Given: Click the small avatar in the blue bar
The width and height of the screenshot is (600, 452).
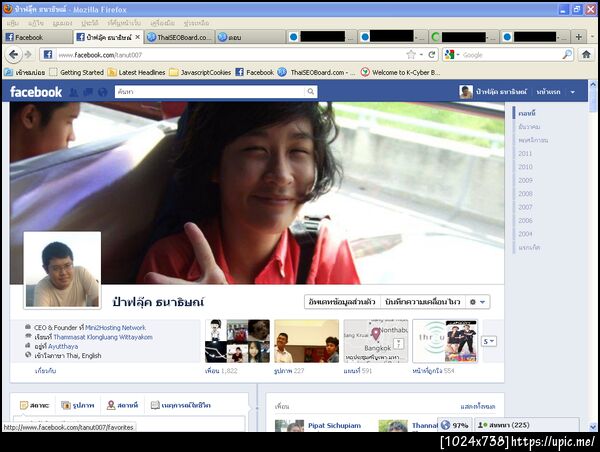Looking at the screenshot, I should tap(466, 92).
